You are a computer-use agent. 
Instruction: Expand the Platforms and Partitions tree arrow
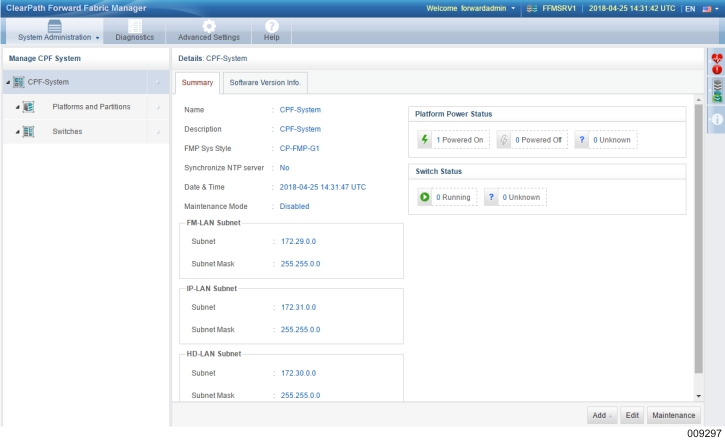click(17, 107)
